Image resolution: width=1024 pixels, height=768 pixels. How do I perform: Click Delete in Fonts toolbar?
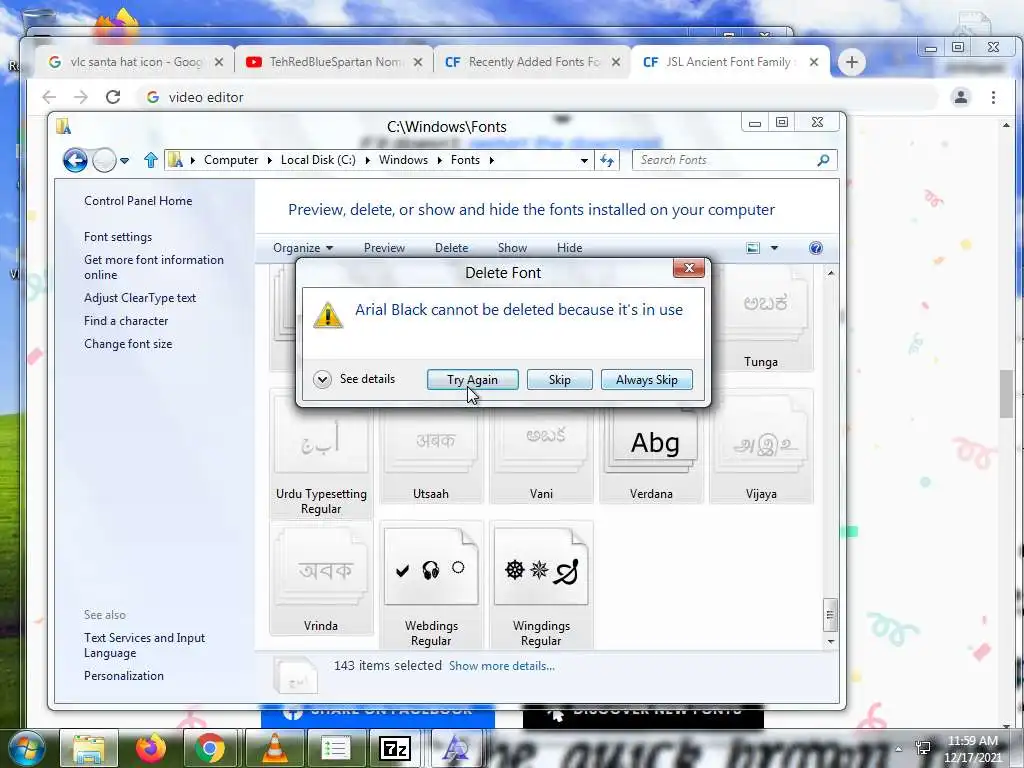coord(451,248)
